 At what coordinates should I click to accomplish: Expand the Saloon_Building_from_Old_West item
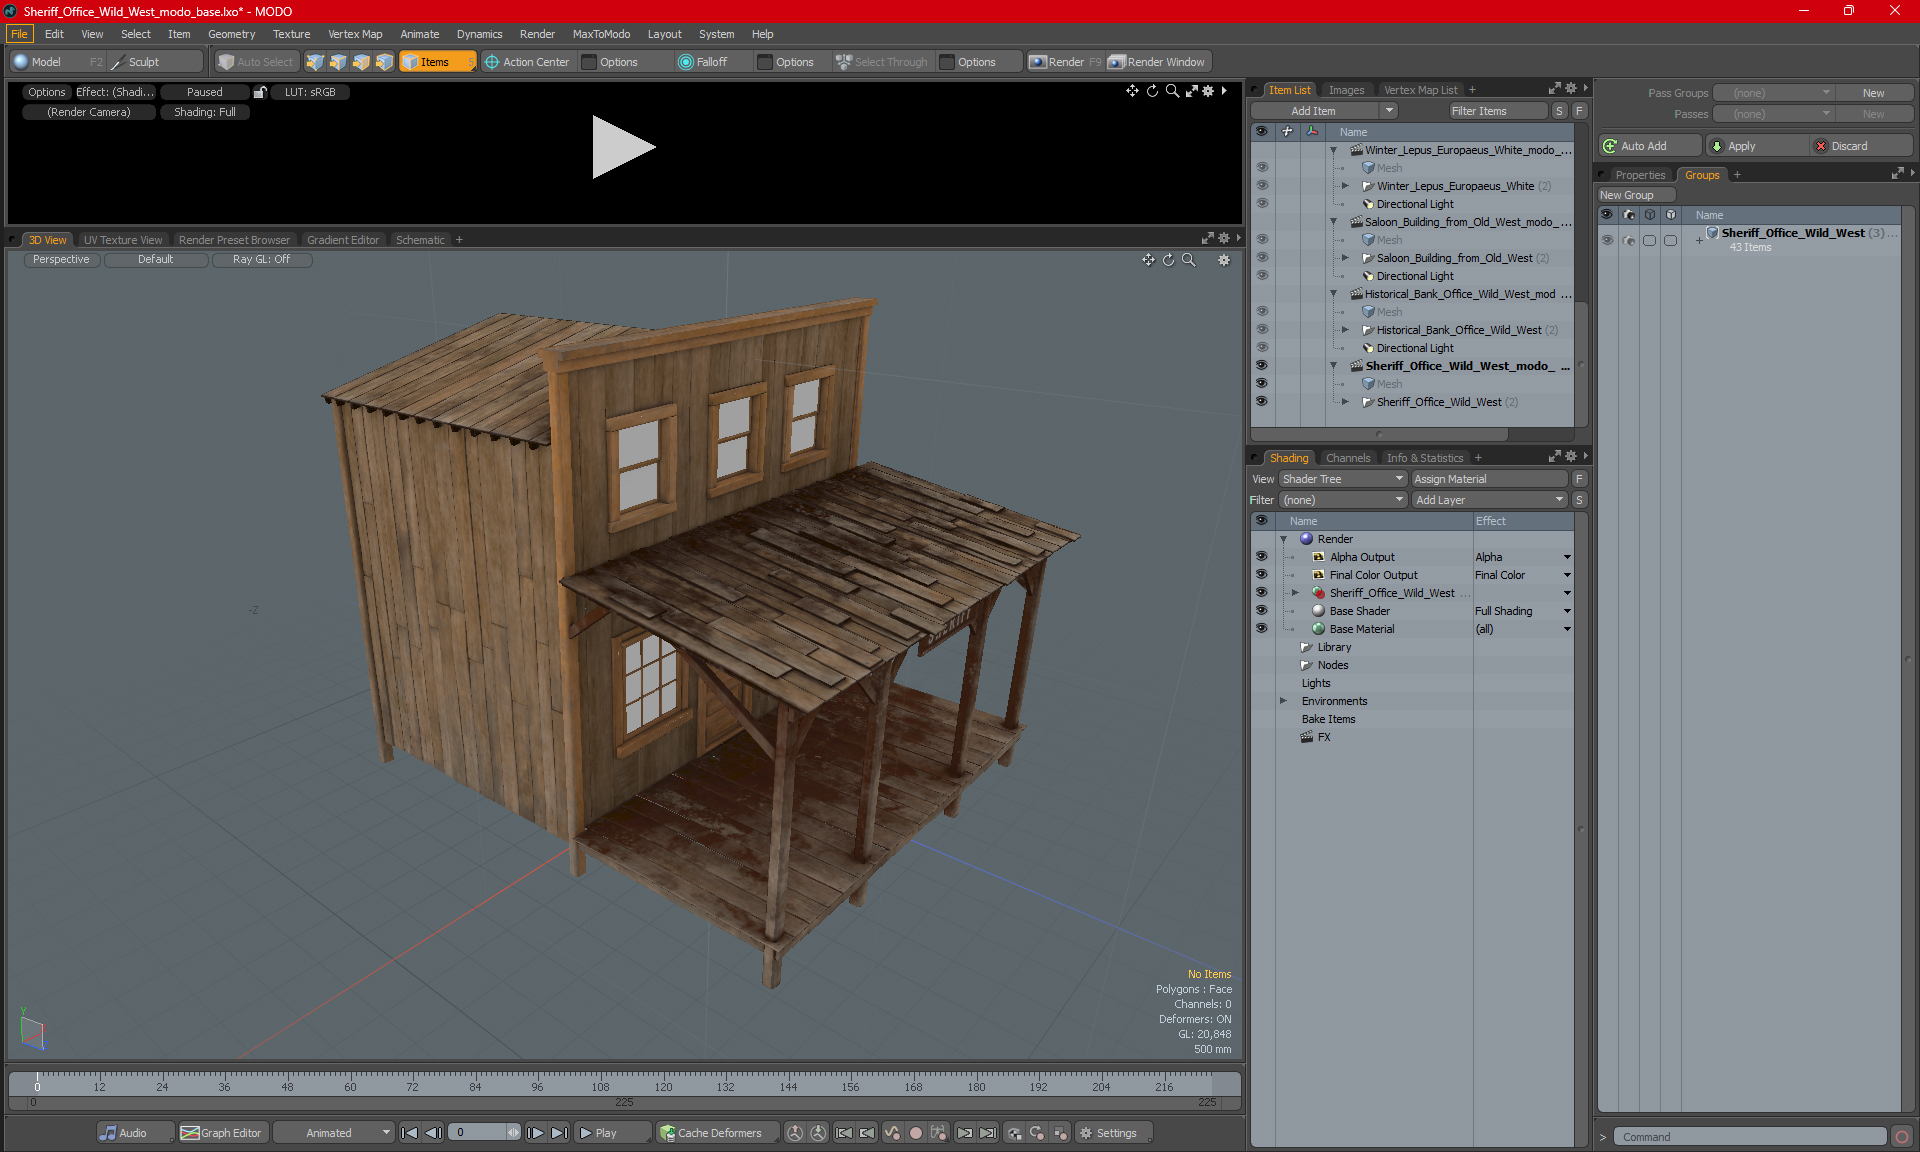1345,258
